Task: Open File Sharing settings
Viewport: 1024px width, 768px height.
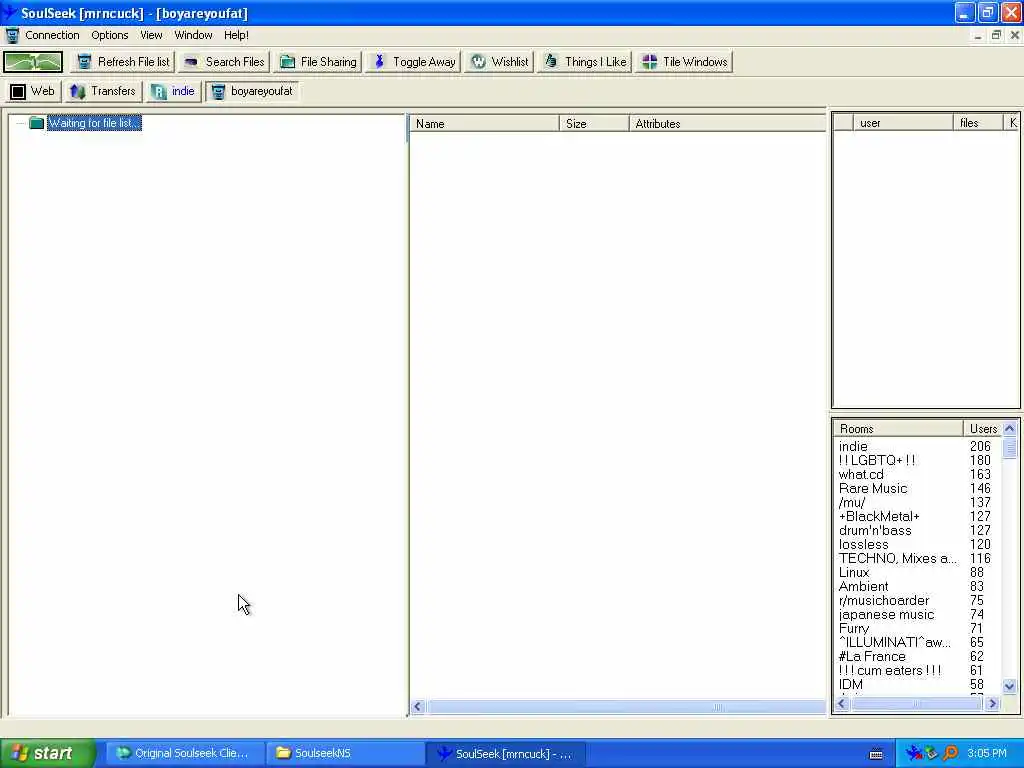Action: click(318, 62)
